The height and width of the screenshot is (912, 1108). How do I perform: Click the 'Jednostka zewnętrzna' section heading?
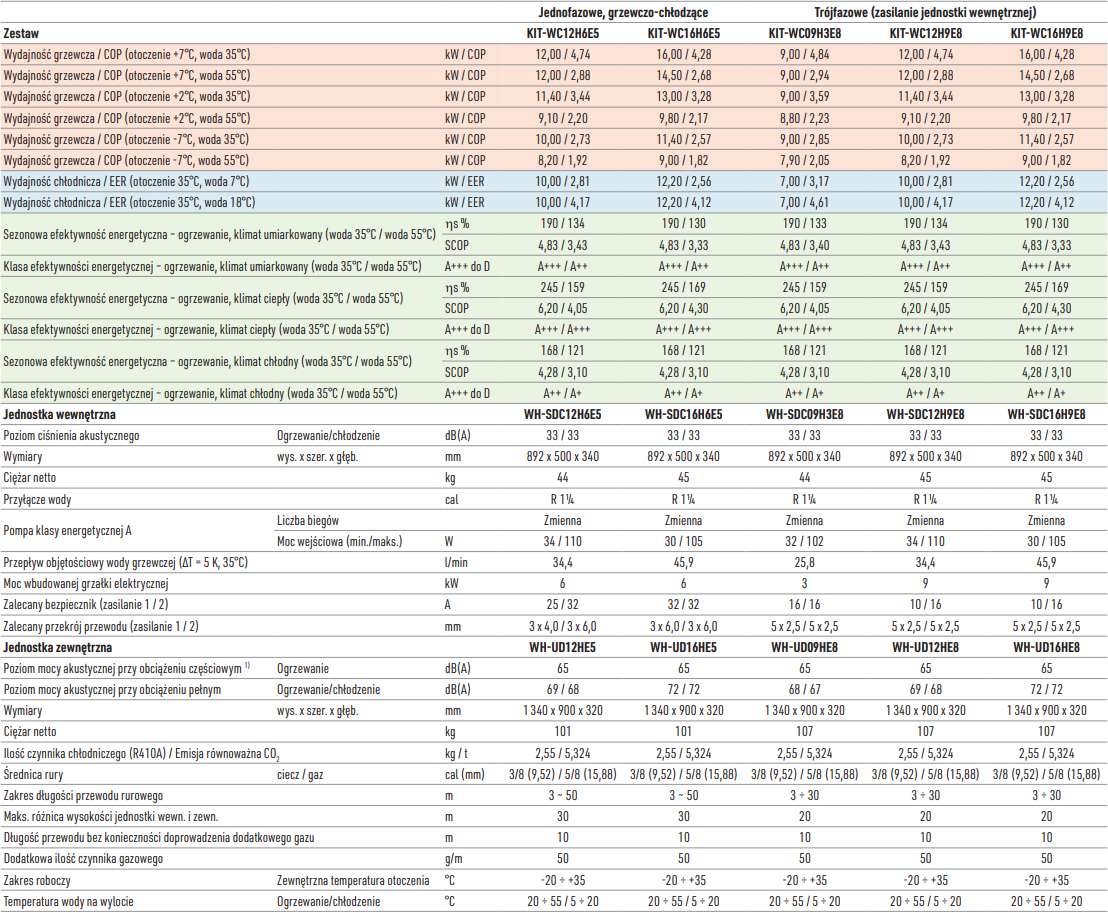57,648
